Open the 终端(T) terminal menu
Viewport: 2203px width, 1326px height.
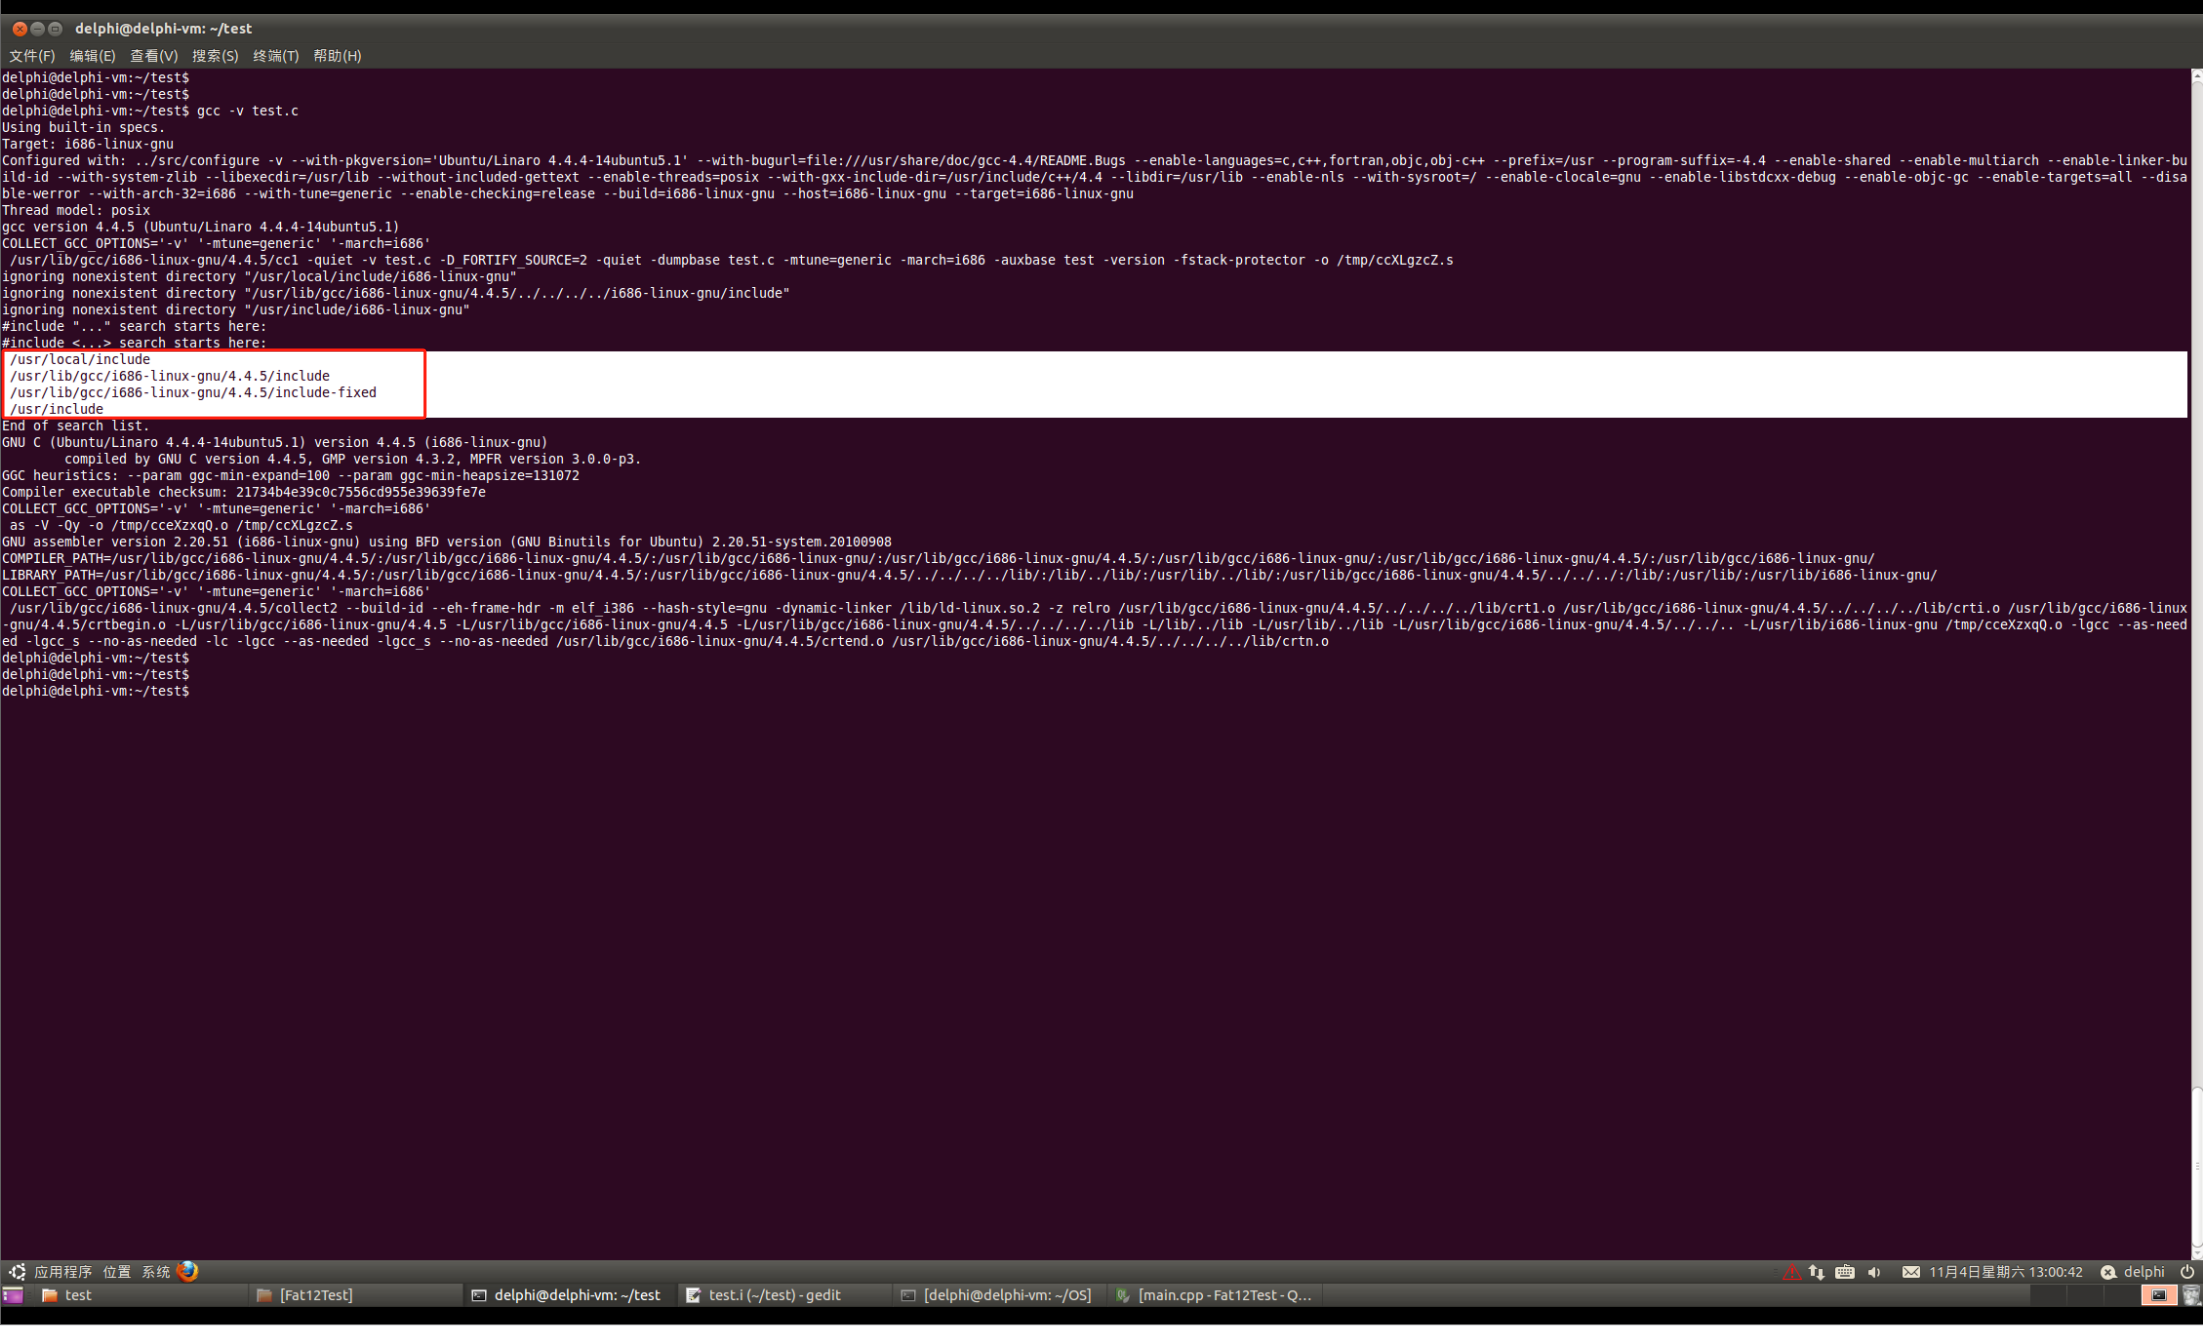tap(275, 56)
